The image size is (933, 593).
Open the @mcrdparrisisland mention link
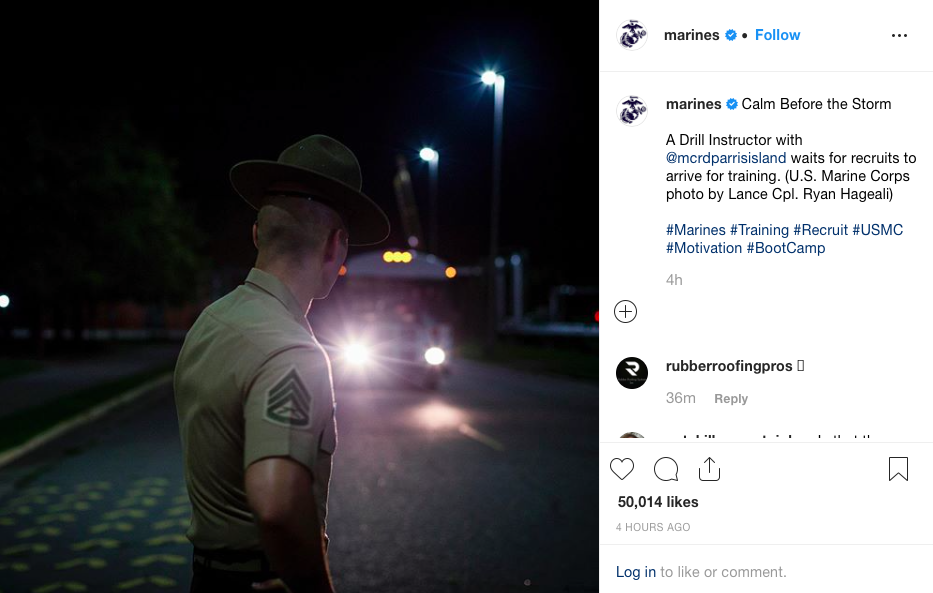coord(726,158)
